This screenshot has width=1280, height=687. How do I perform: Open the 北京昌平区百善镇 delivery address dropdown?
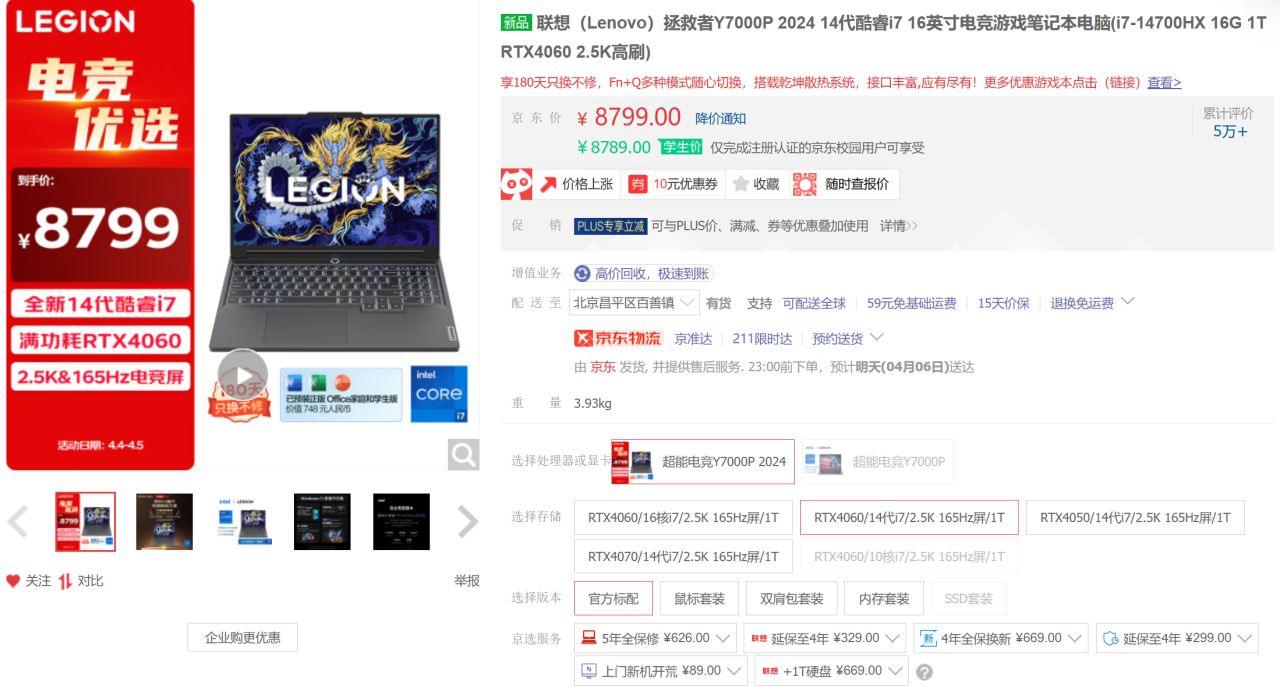pyautogui.click(x=633, y=303)
